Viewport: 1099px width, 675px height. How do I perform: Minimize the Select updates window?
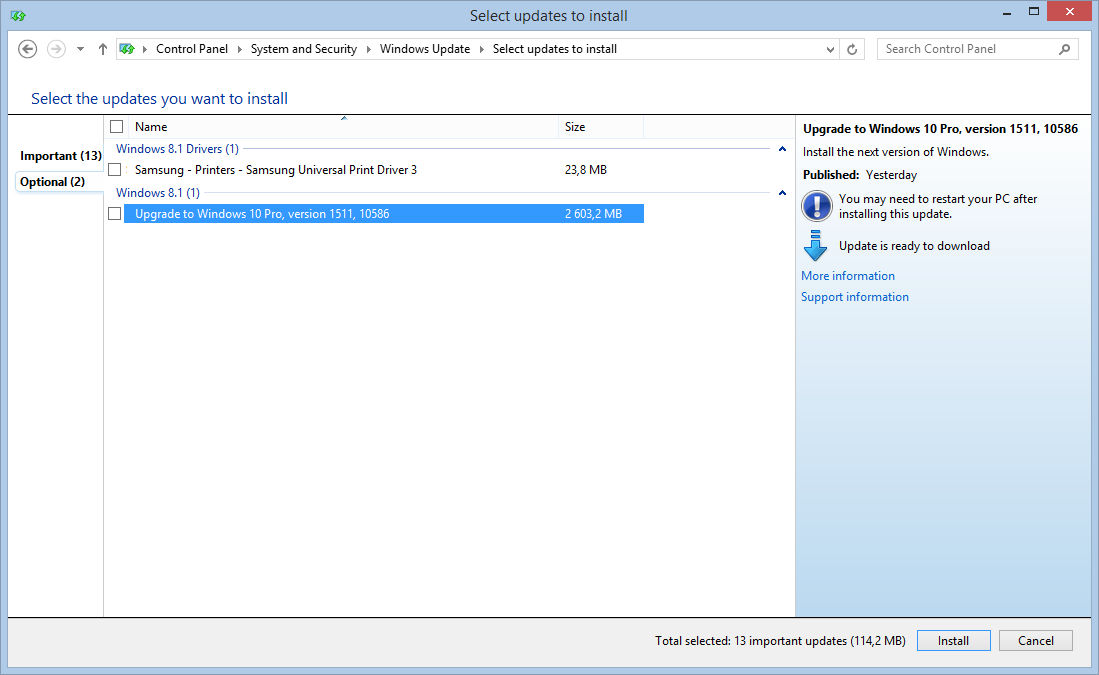click(x=1006, y=13)
